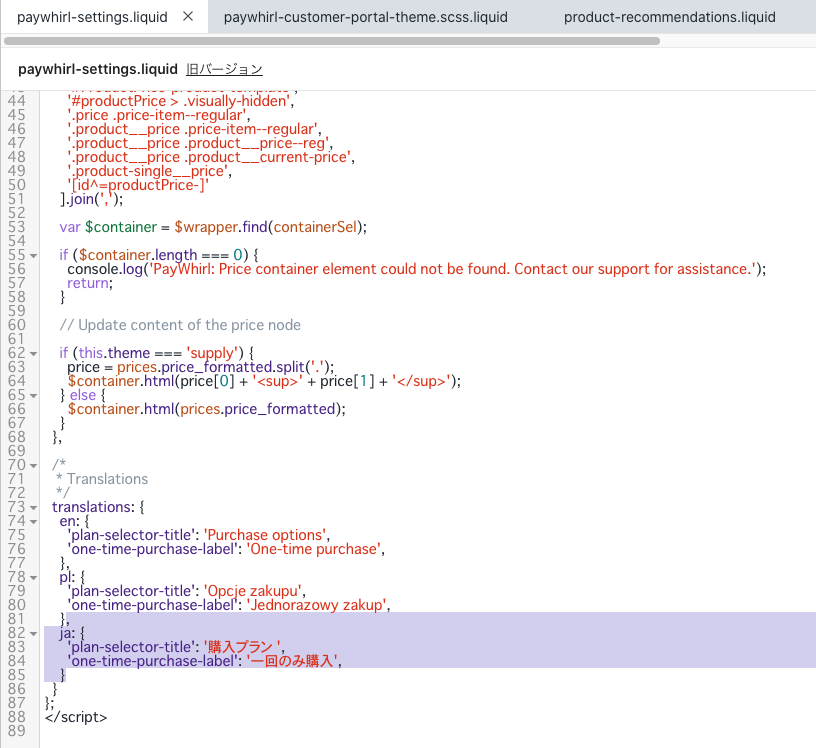Viewport: 816px width, 748px height.
Task: Close the paywhirl-settings.liquid tab
Action: pyautogui.click(x=188, y=17)
